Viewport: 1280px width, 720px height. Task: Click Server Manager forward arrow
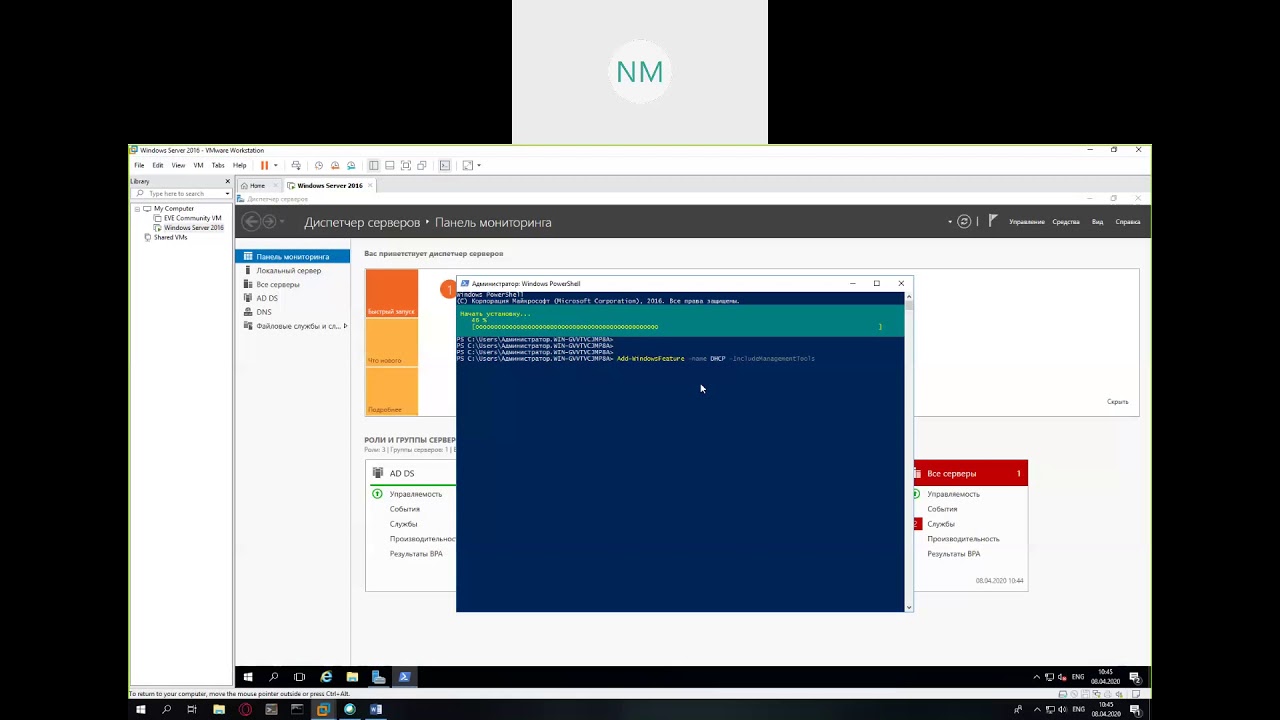tap(269, 222)
